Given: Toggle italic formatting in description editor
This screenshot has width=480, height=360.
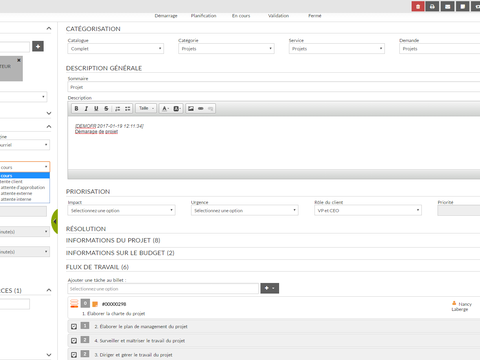Looking at the screenshot, I should (86, 108).
